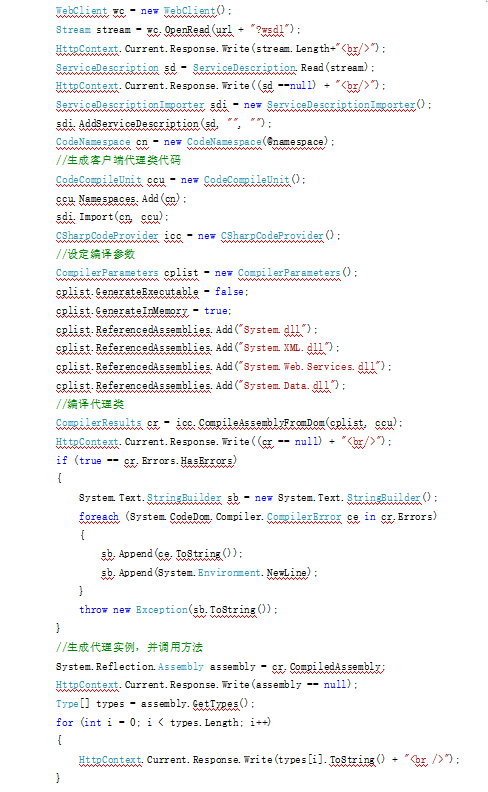The image size is (488, 792).
Task: Click the line declaring 'StringBuilder sb'
Action: point(258,498)
